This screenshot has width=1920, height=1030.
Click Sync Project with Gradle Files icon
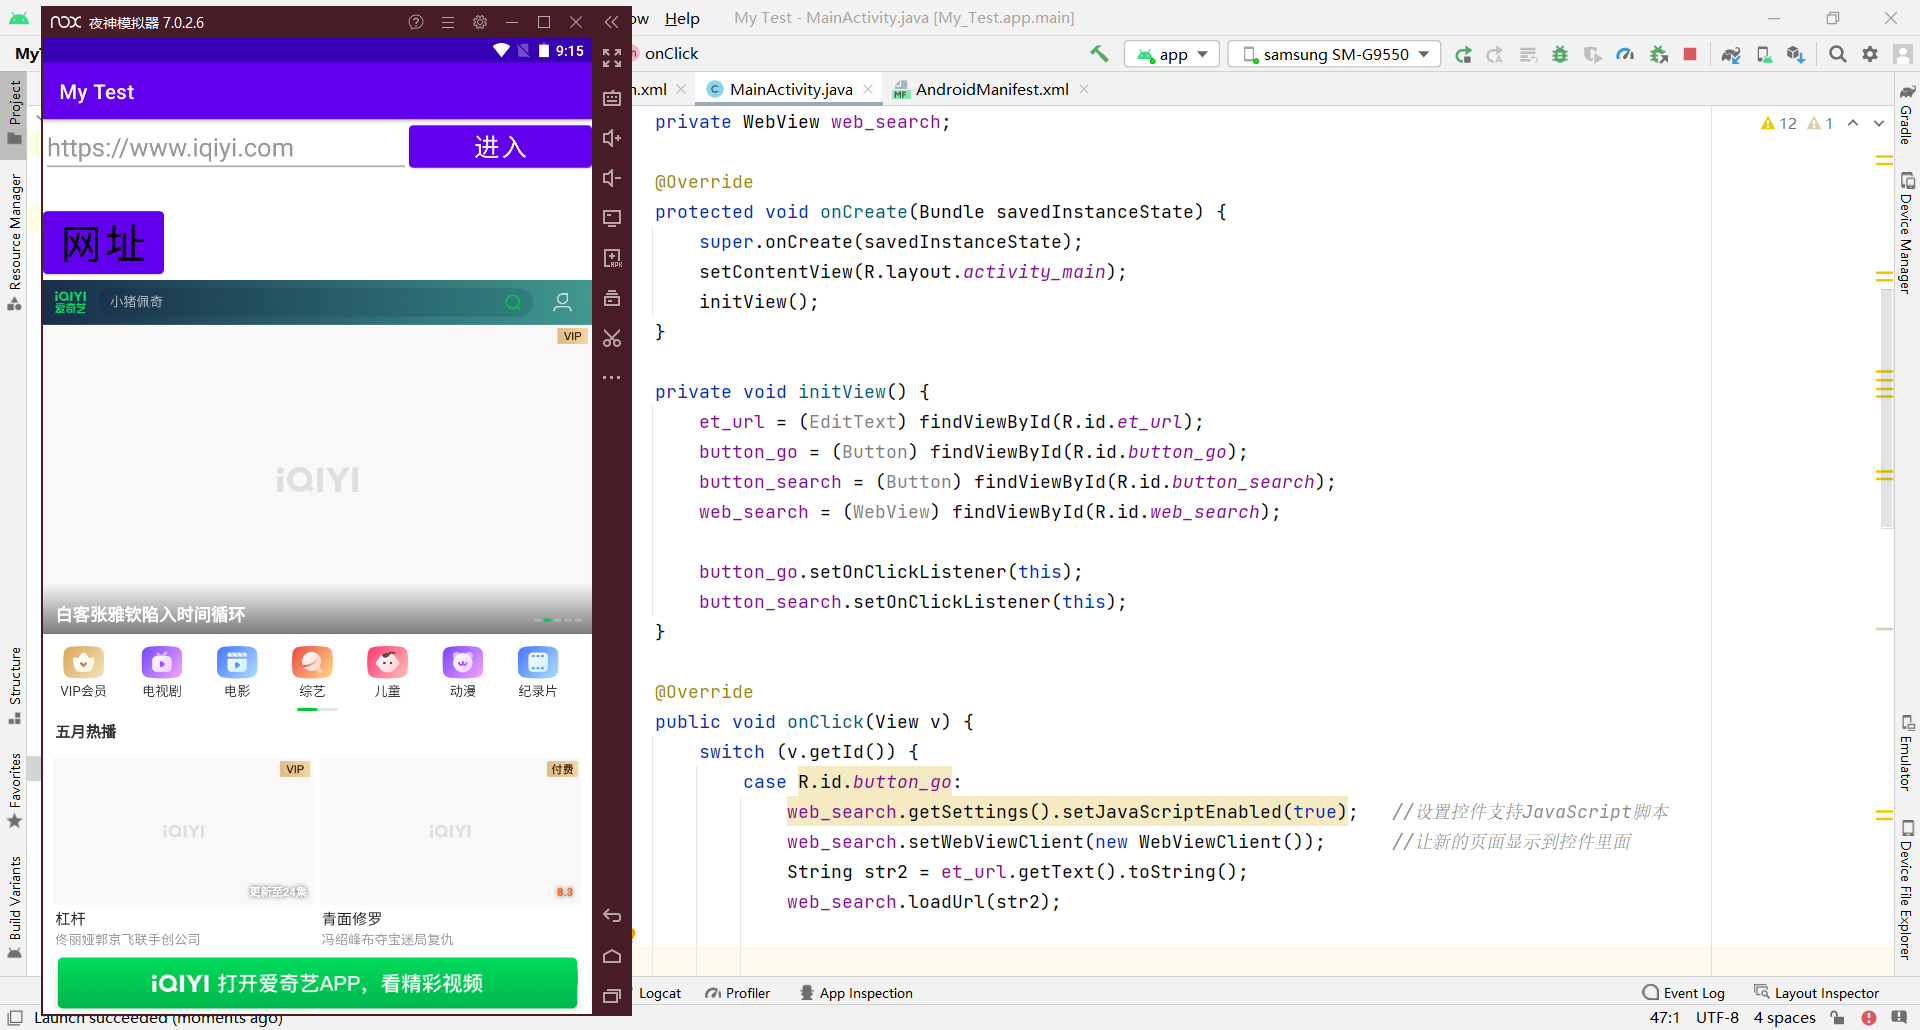[x=1731, y=54]
